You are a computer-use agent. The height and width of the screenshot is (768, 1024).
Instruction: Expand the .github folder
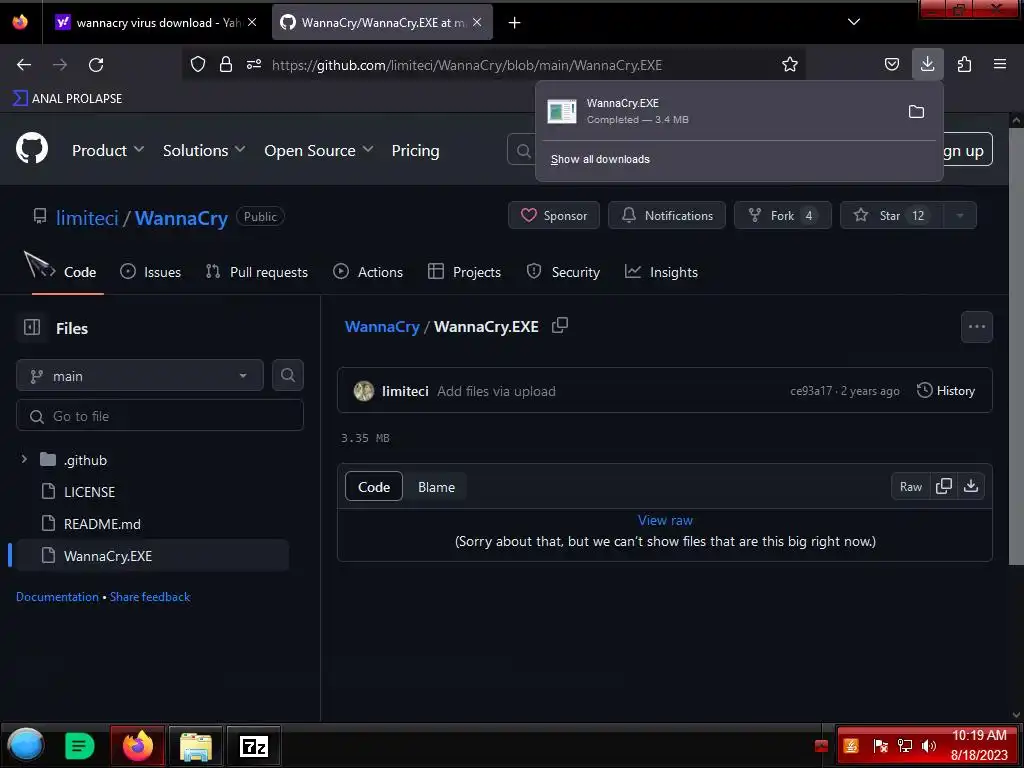(24, 459)
